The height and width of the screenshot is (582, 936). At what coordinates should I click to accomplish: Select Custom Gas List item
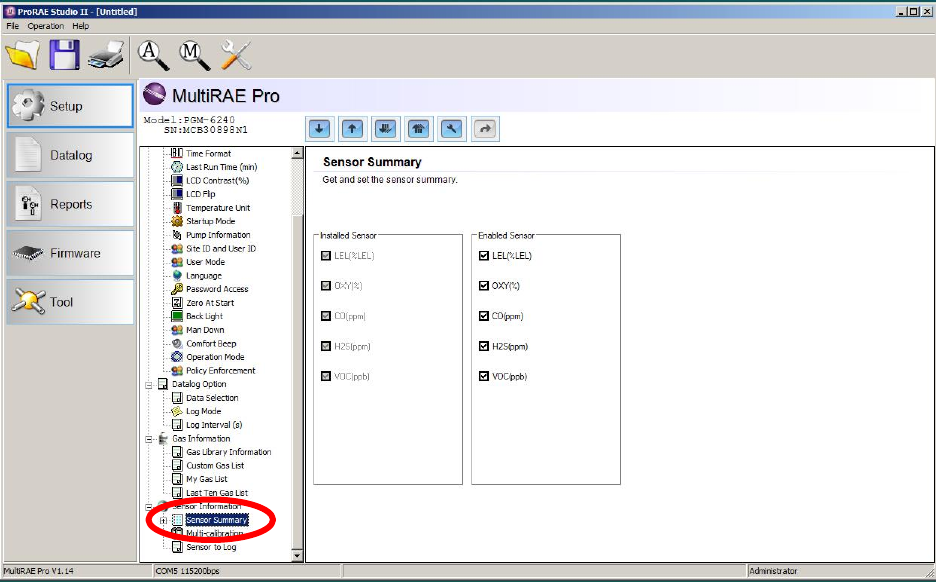[x=215, y=466]
